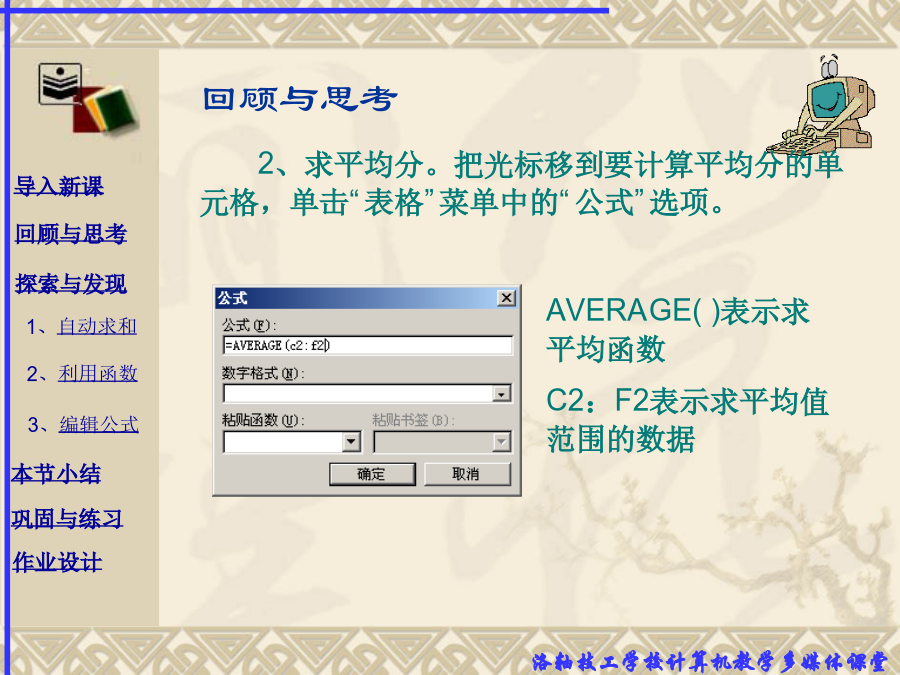Viewport: 900px width, 675px height.
Task: Open the 本节小结 sidebar link
Action: tap(56, 474)
